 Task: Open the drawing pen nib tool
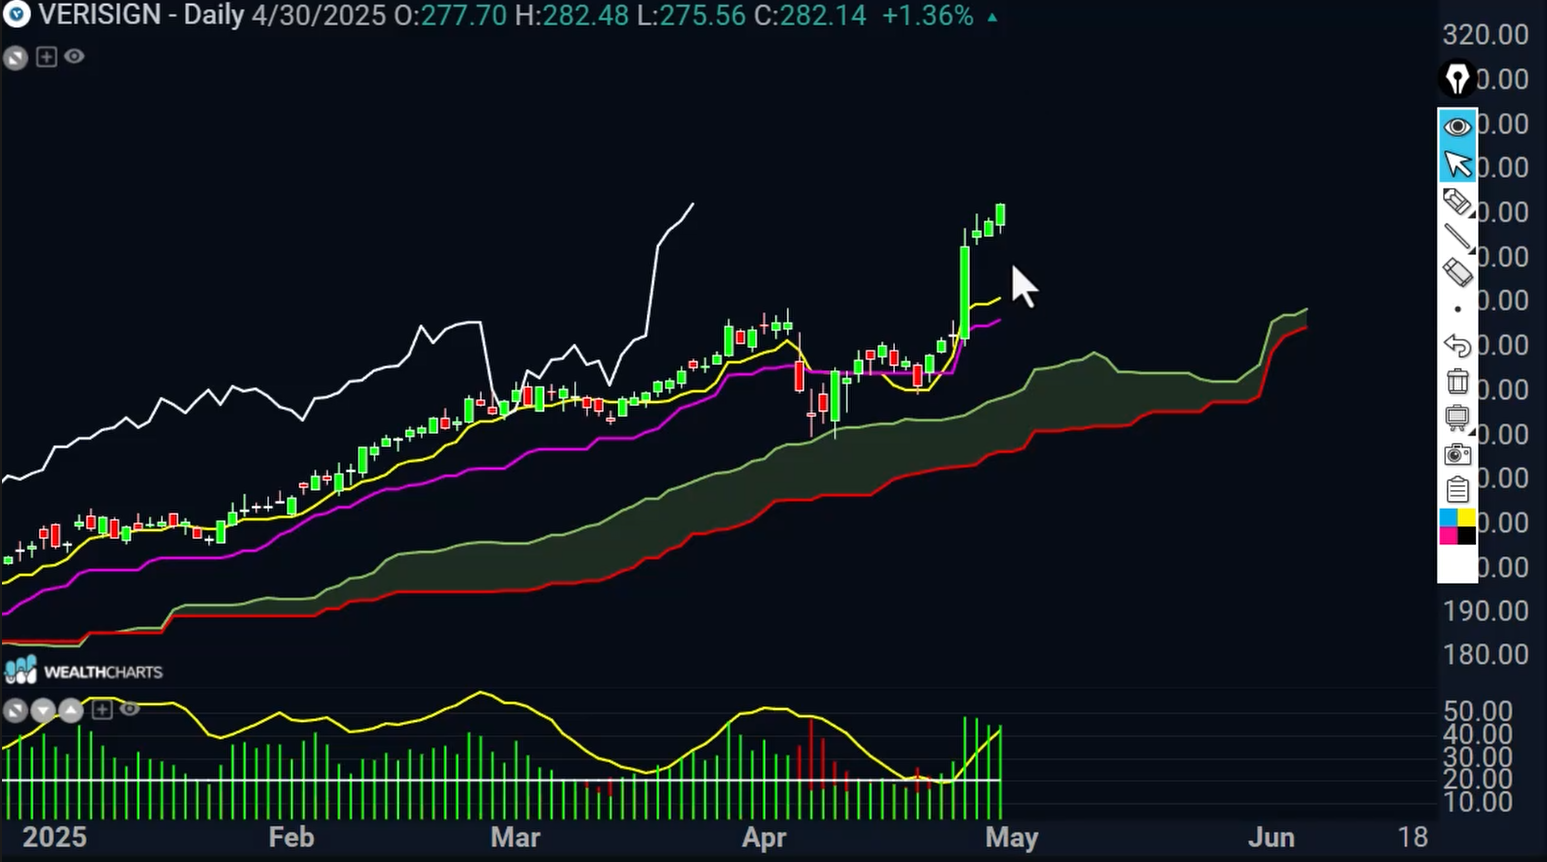tap(1457, 78)
